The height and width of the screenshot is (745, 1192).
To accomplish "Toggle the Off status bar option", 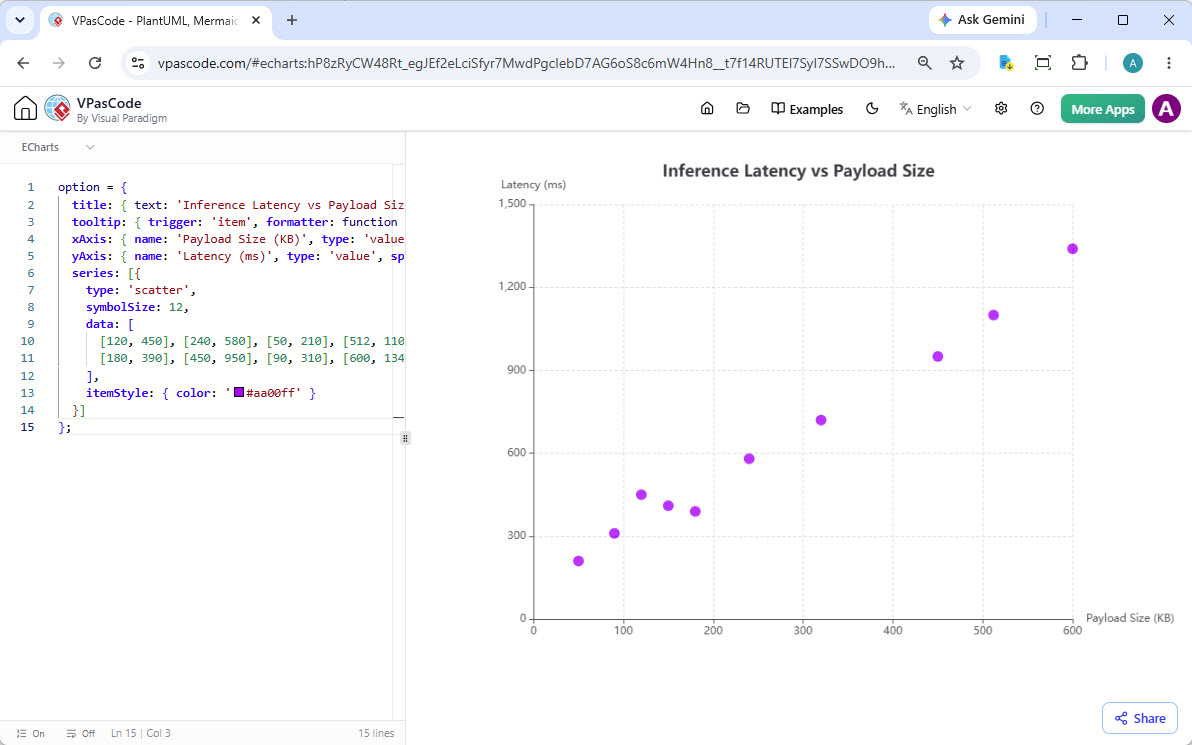I will (81, 734).
